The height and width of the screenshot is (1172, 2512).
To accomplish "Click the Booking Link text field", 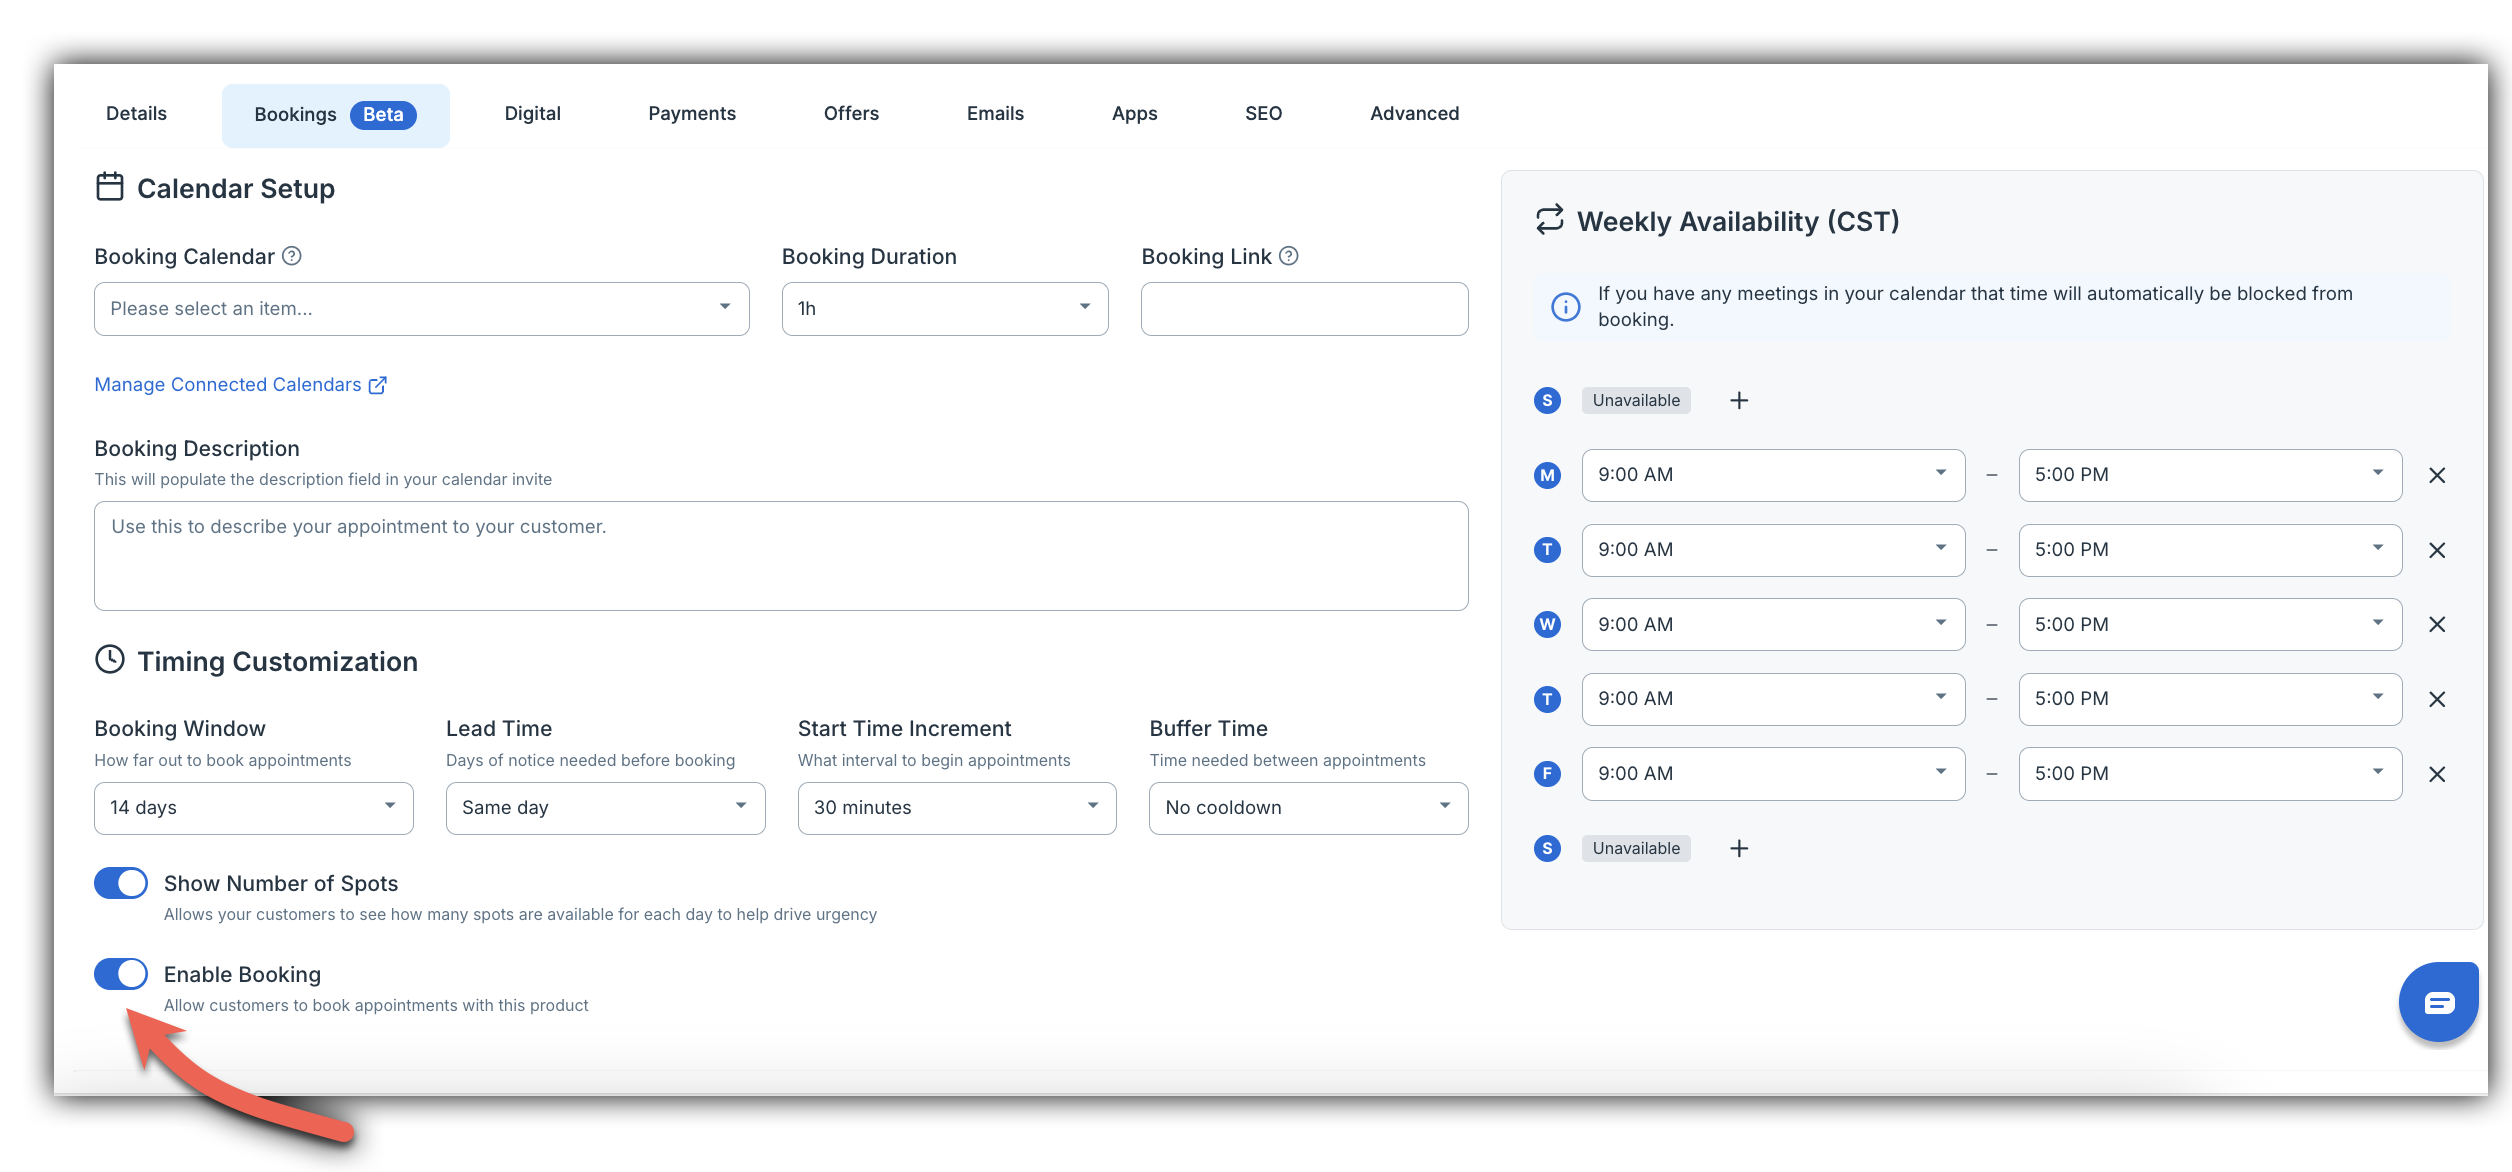I will pos(1304,309).
